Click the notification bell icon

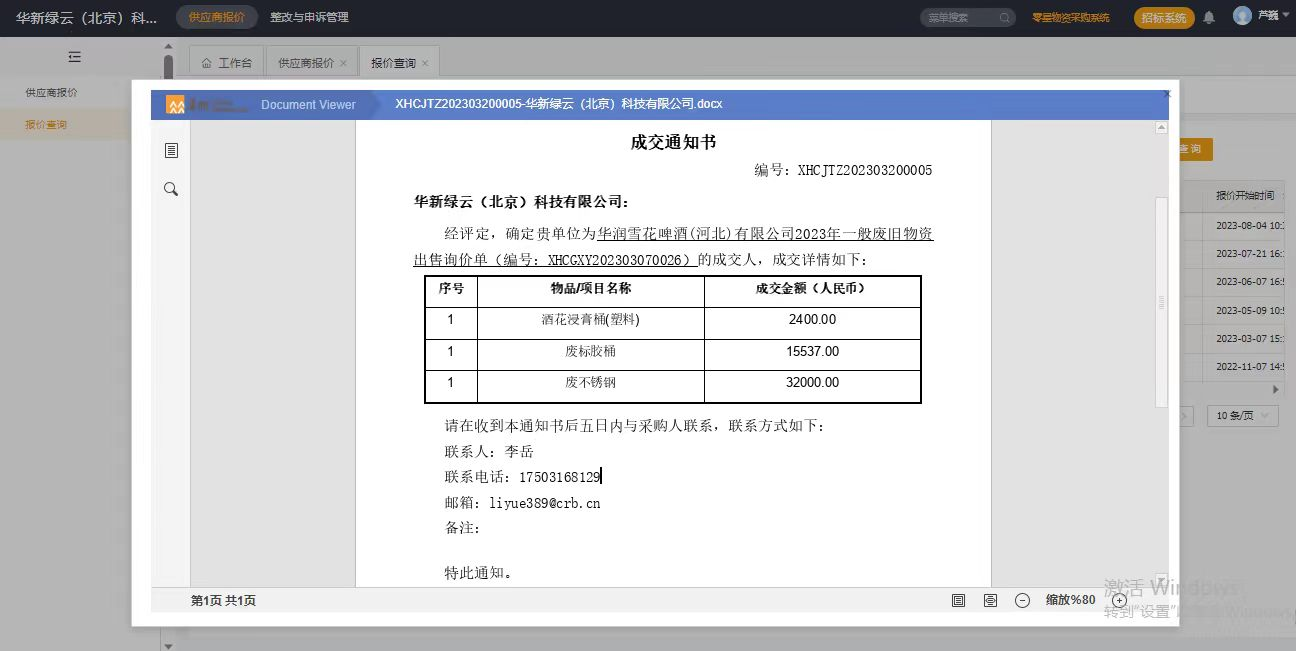[1209, 18]
